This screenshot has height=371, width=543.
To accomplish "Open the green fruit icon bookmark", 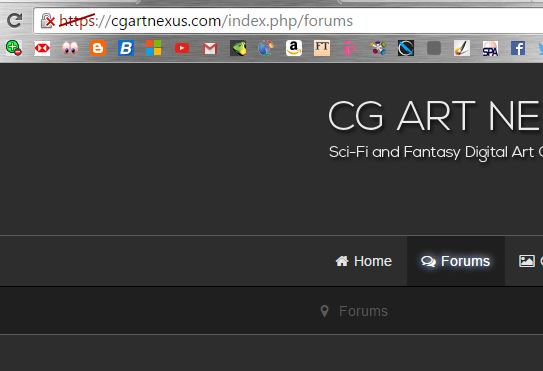I will coord(238,48).
